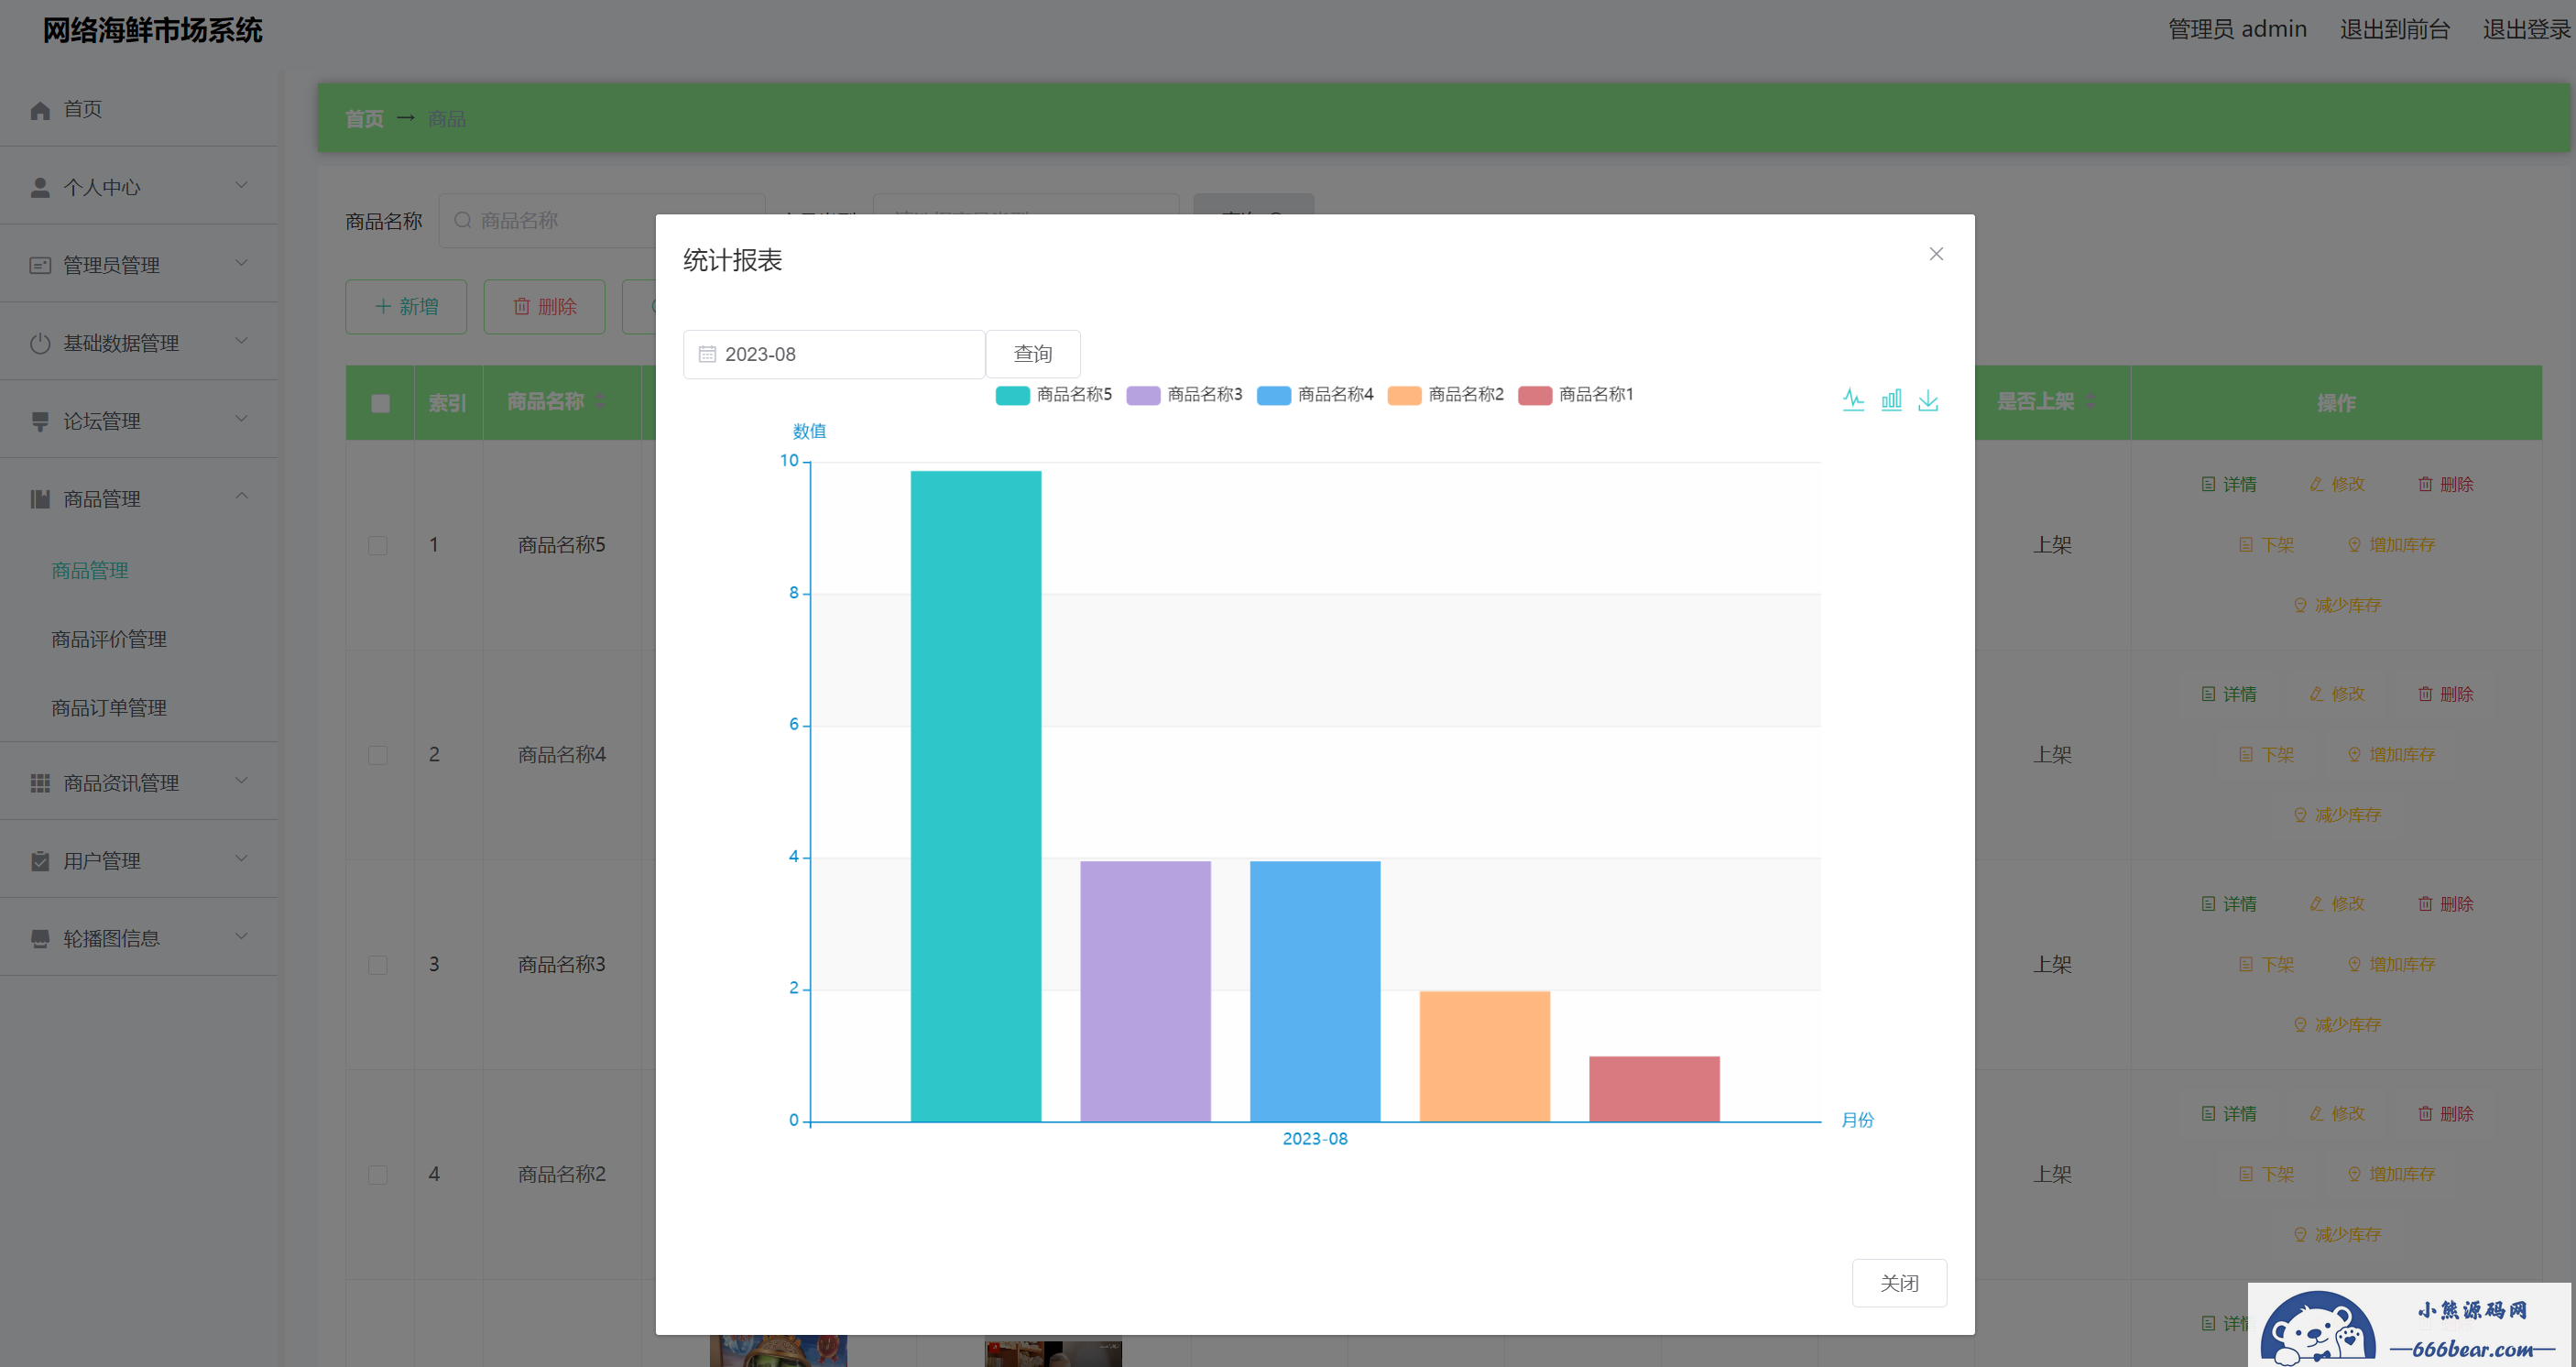Click the 基础数据管理 power icon
The image size is (2576, 1367).
[x=40, y=343]
